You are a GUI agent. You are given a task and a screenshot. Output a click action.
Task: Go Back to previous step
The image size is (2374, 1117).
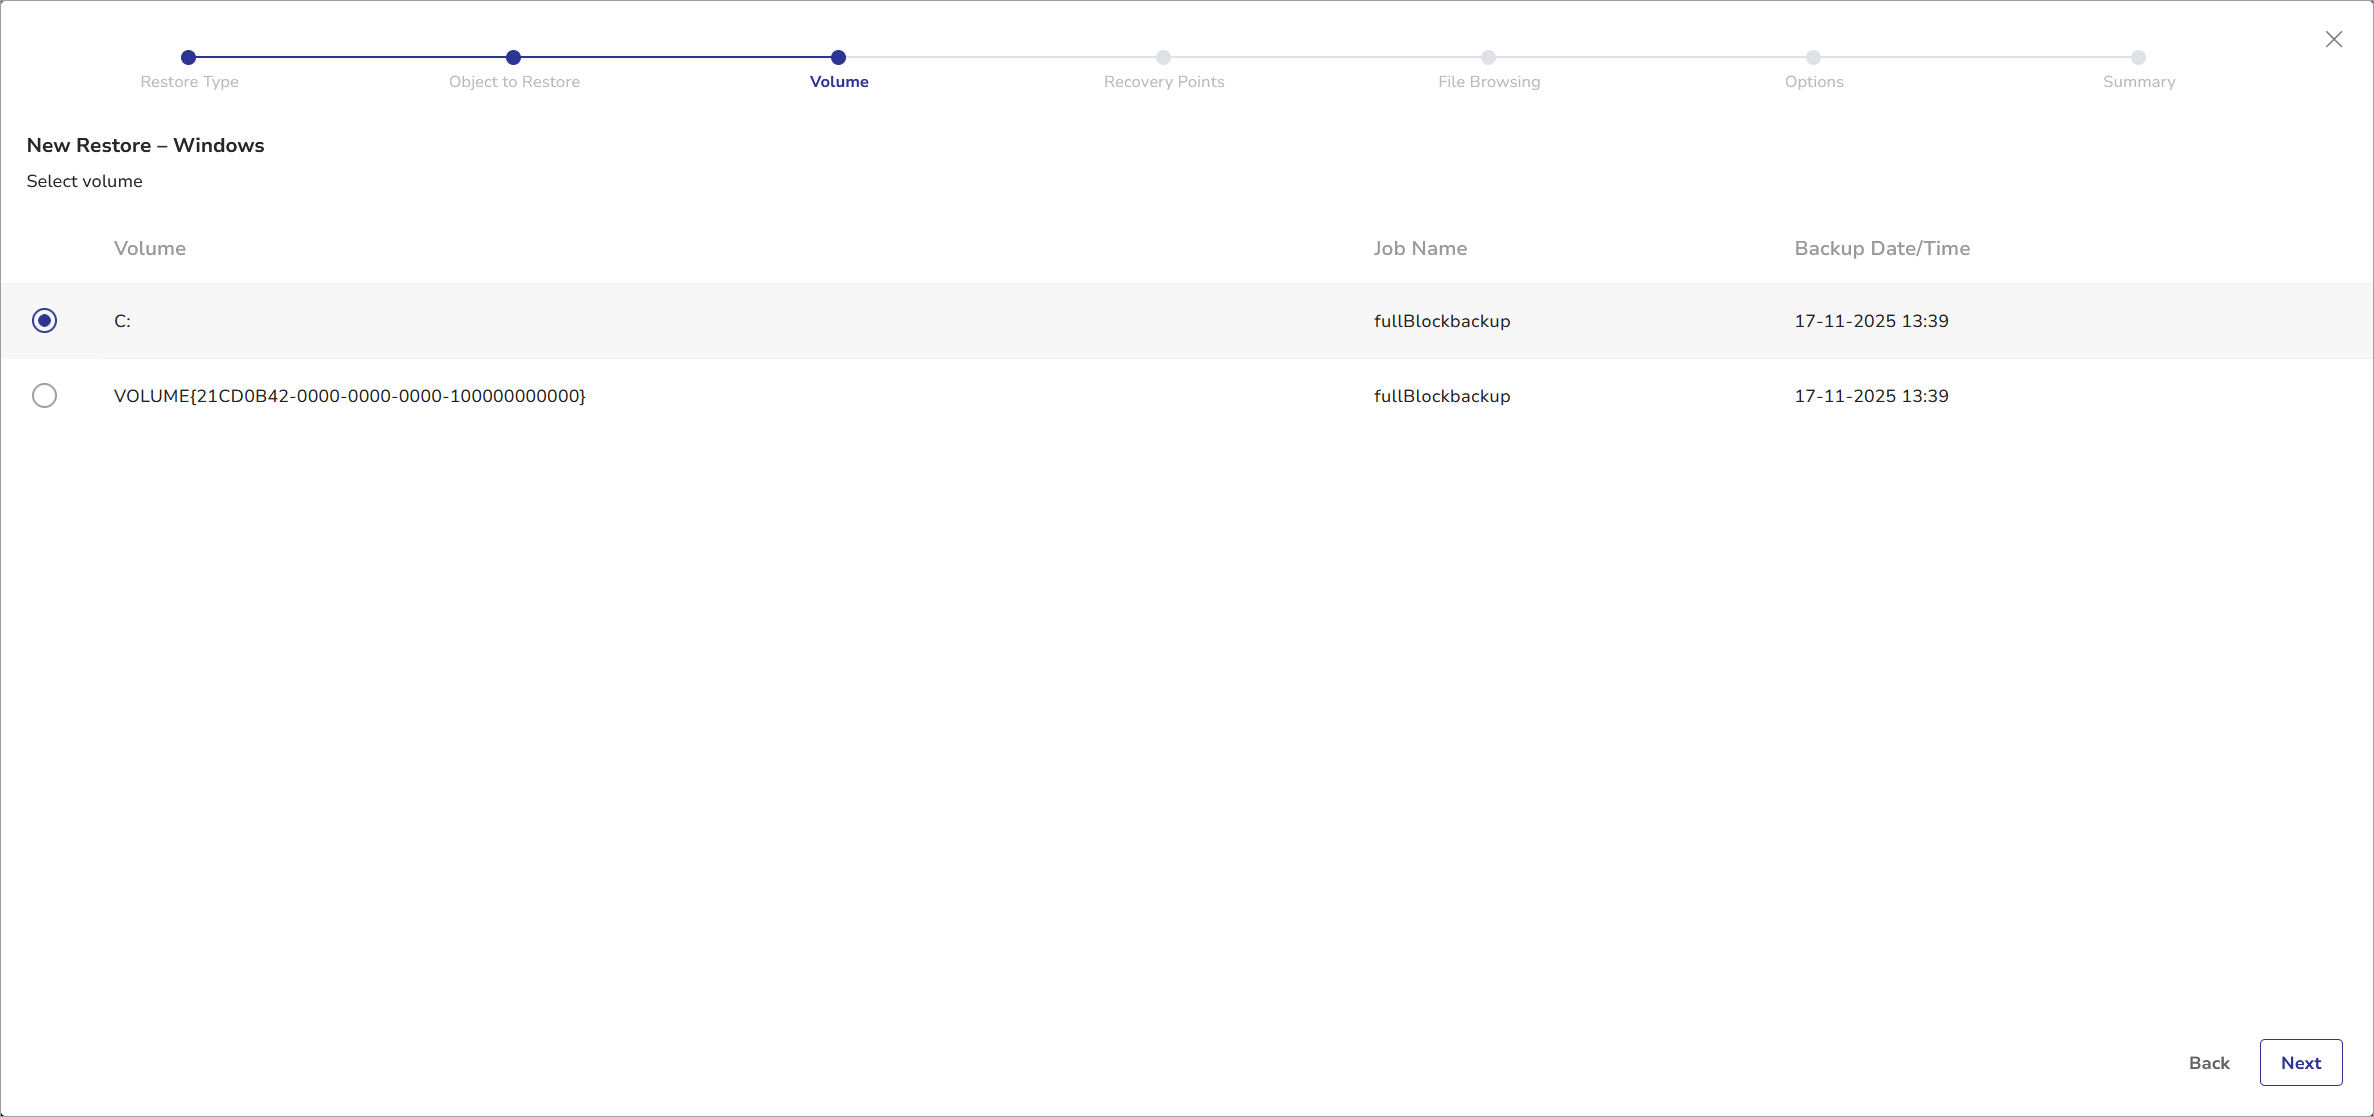point(2209,1063)
